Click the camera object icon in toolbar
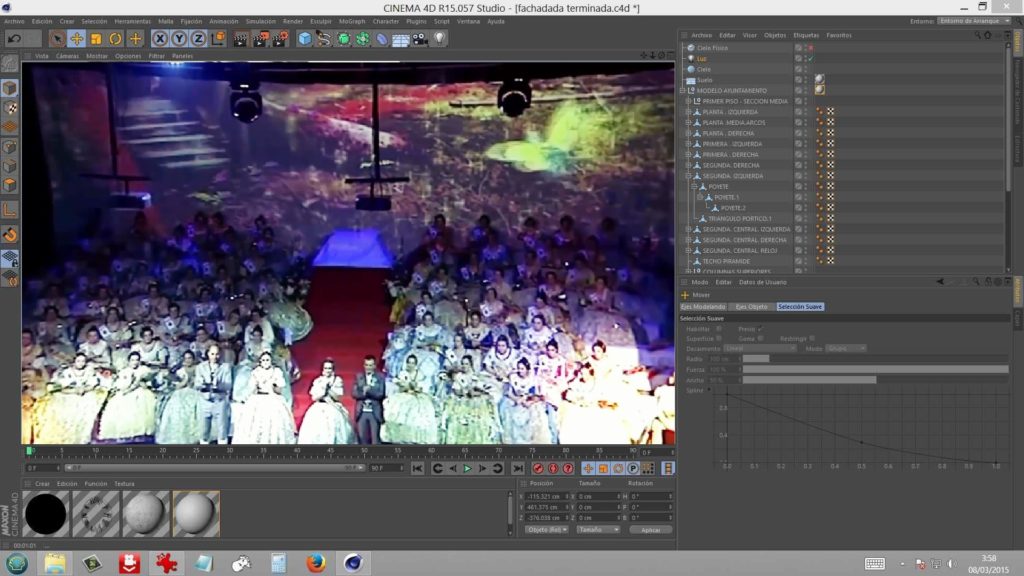The height and width of the screenshot is (576, 1024). (419, 38)
